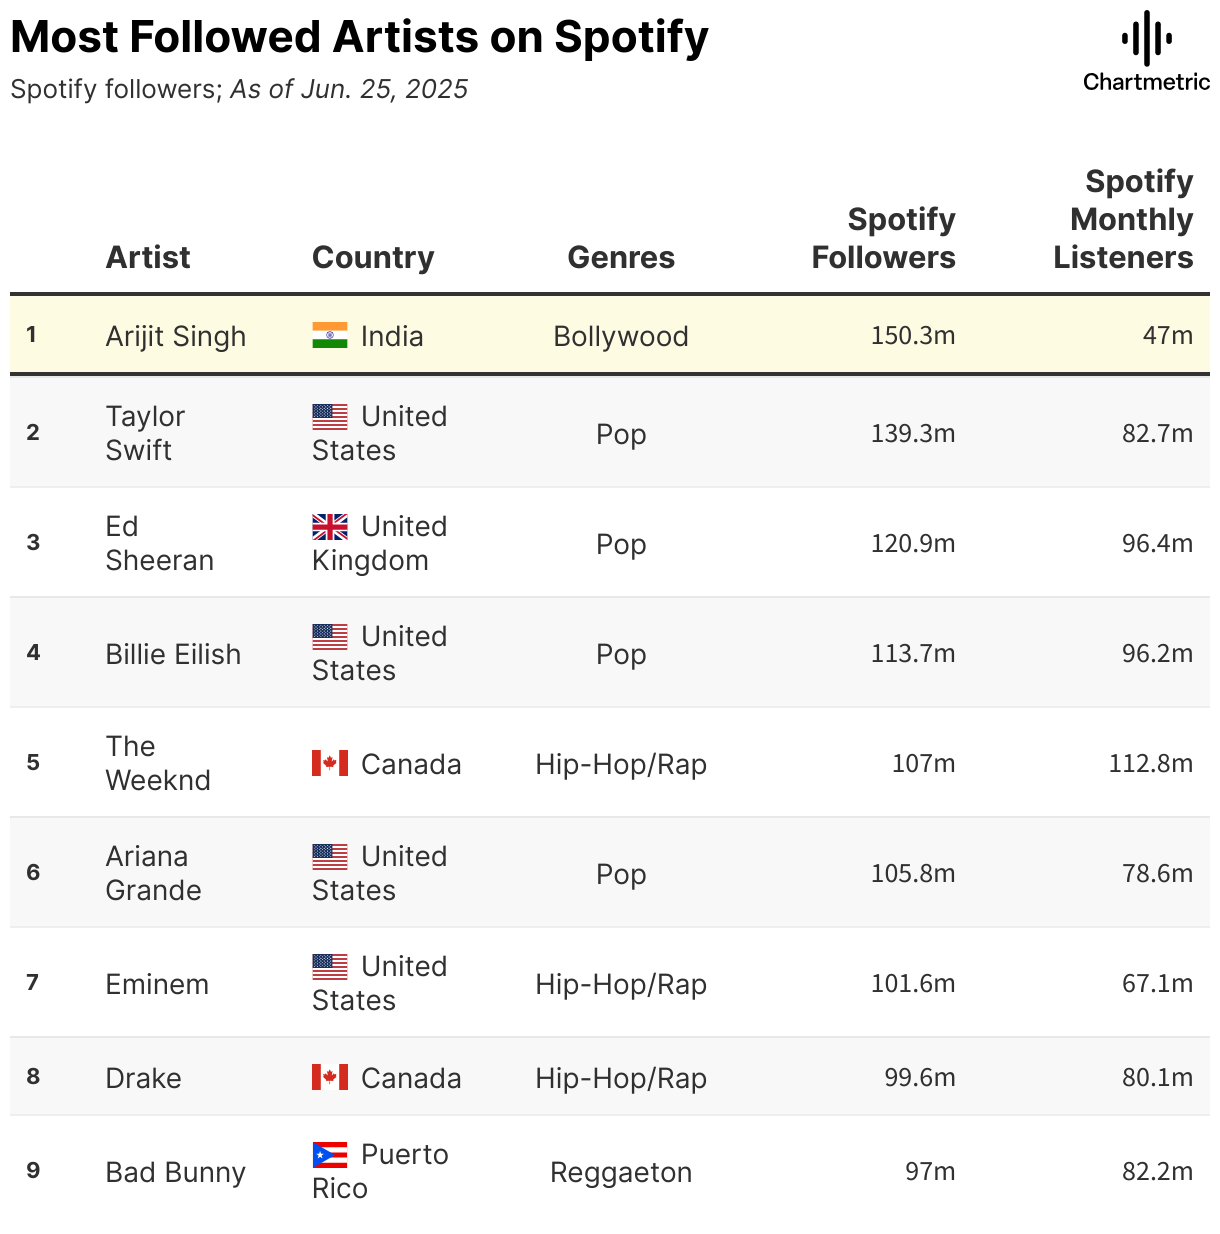
Task: Select the Bad Bunny artist name
Action: 176,1172
